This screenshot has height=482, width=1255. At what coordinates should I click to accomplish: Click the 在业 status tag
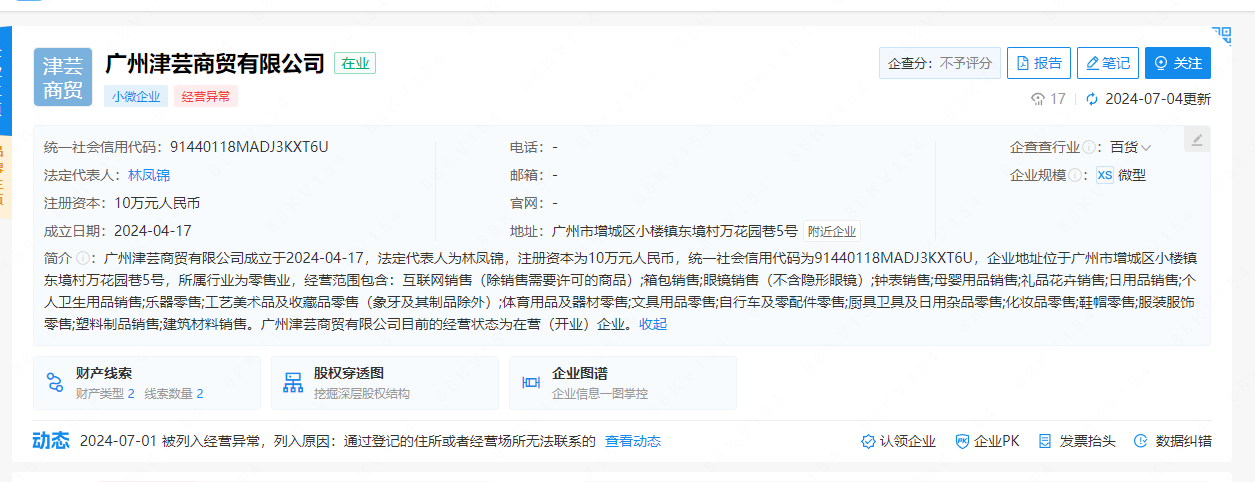pos(355,63)
